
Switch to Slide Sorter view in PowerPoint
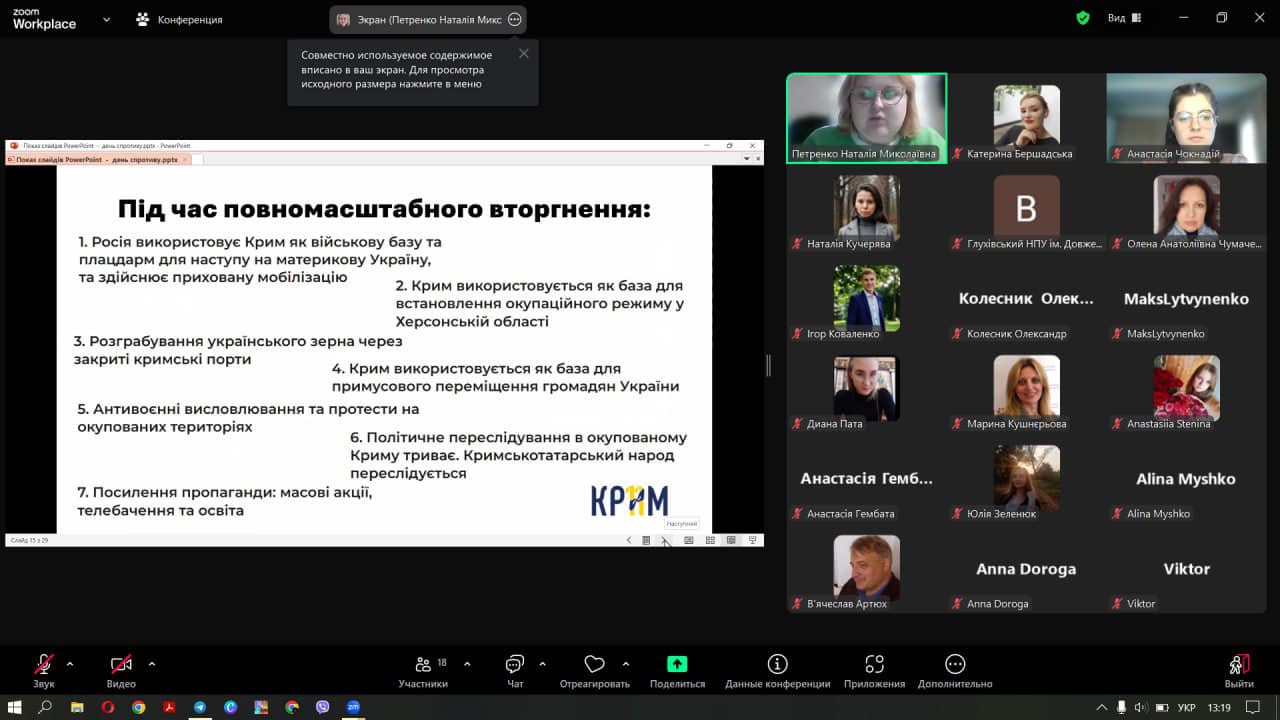(x=710, y=540)
